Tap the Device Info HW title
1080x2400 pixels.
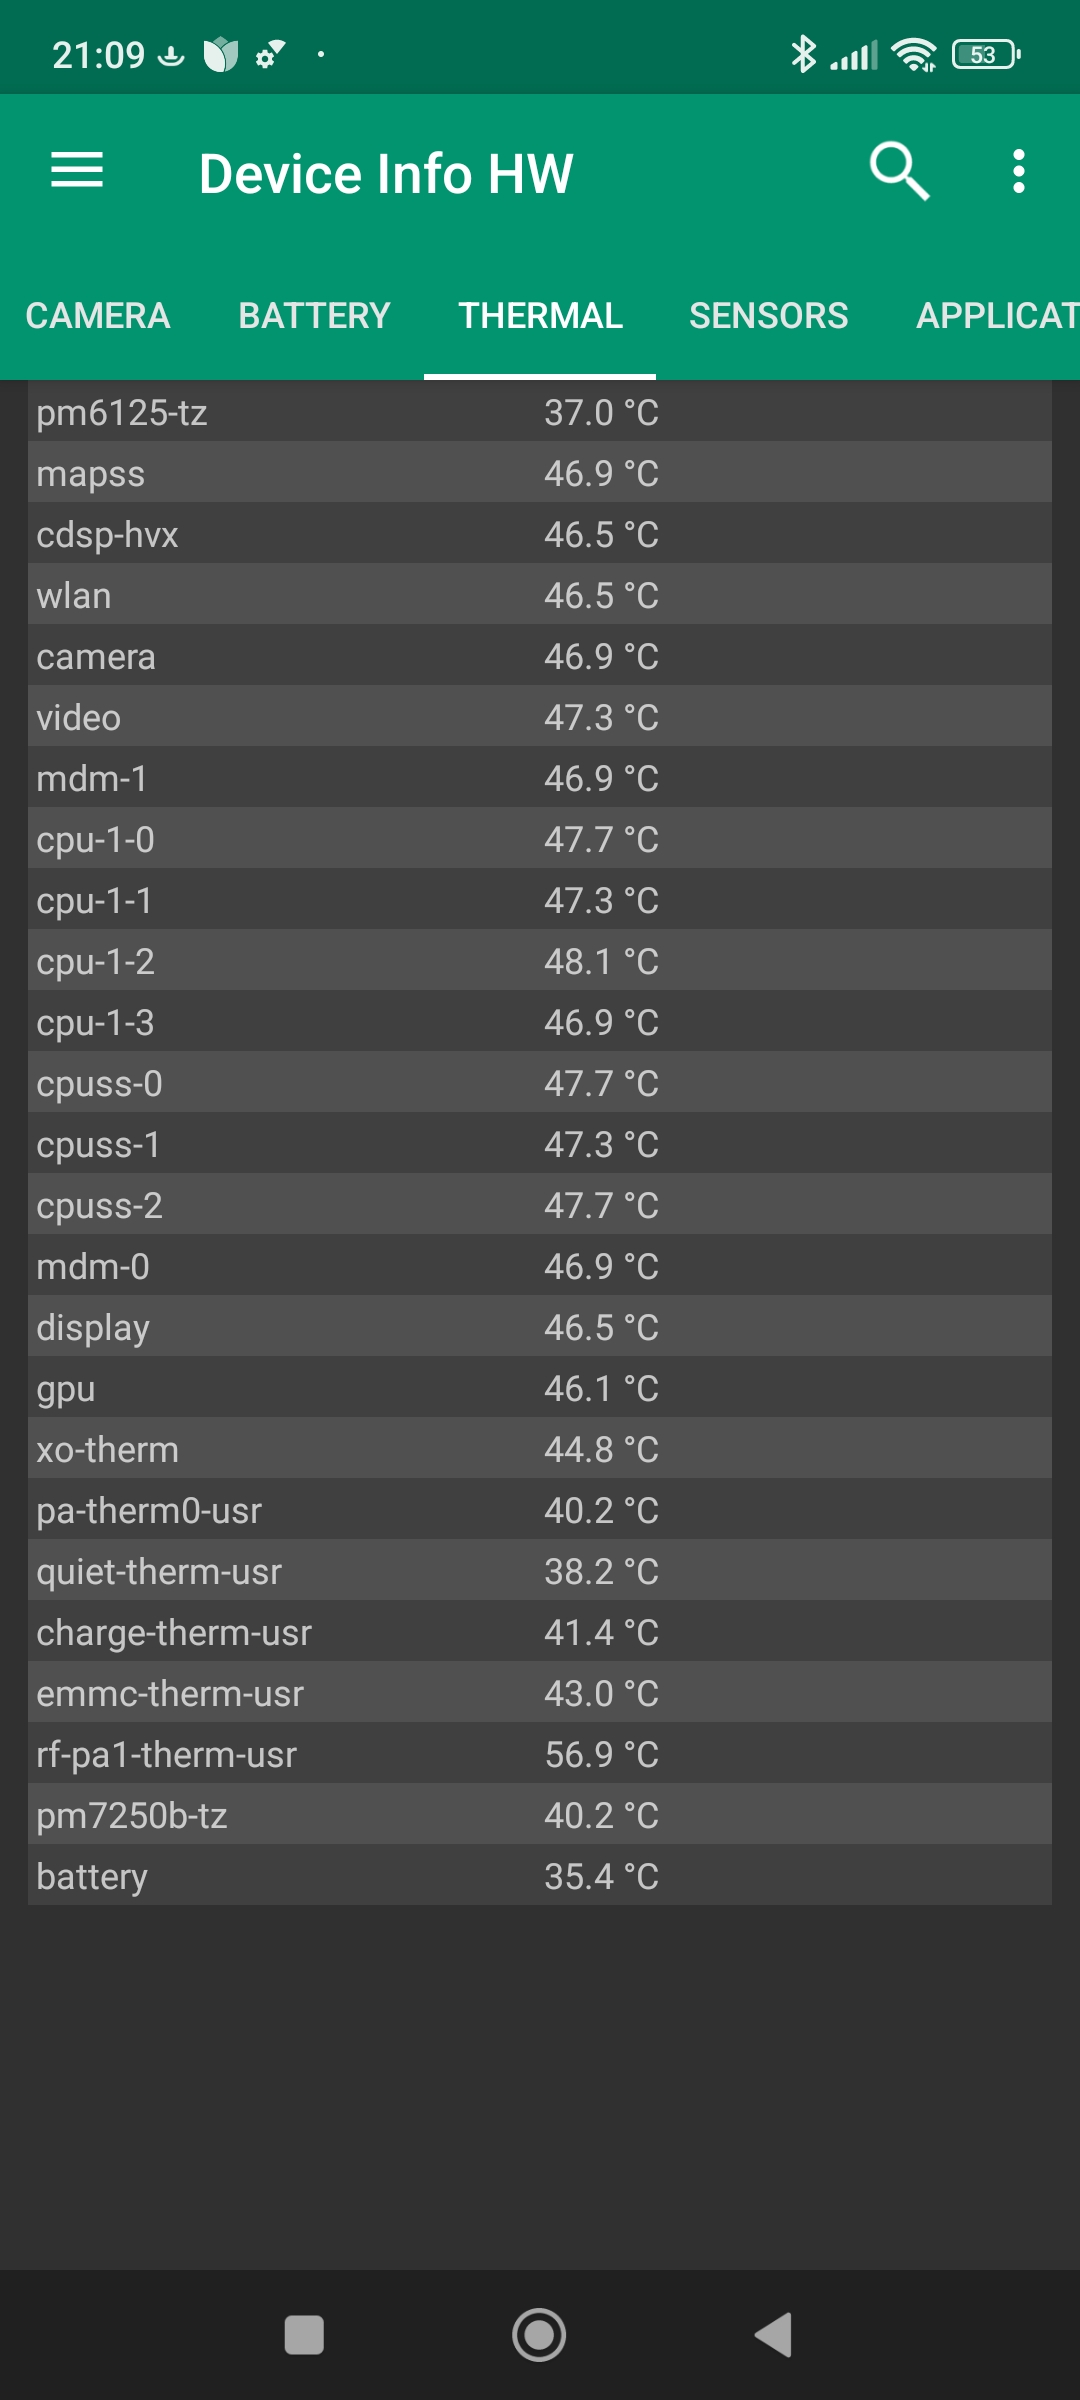[x=386, y=173]
